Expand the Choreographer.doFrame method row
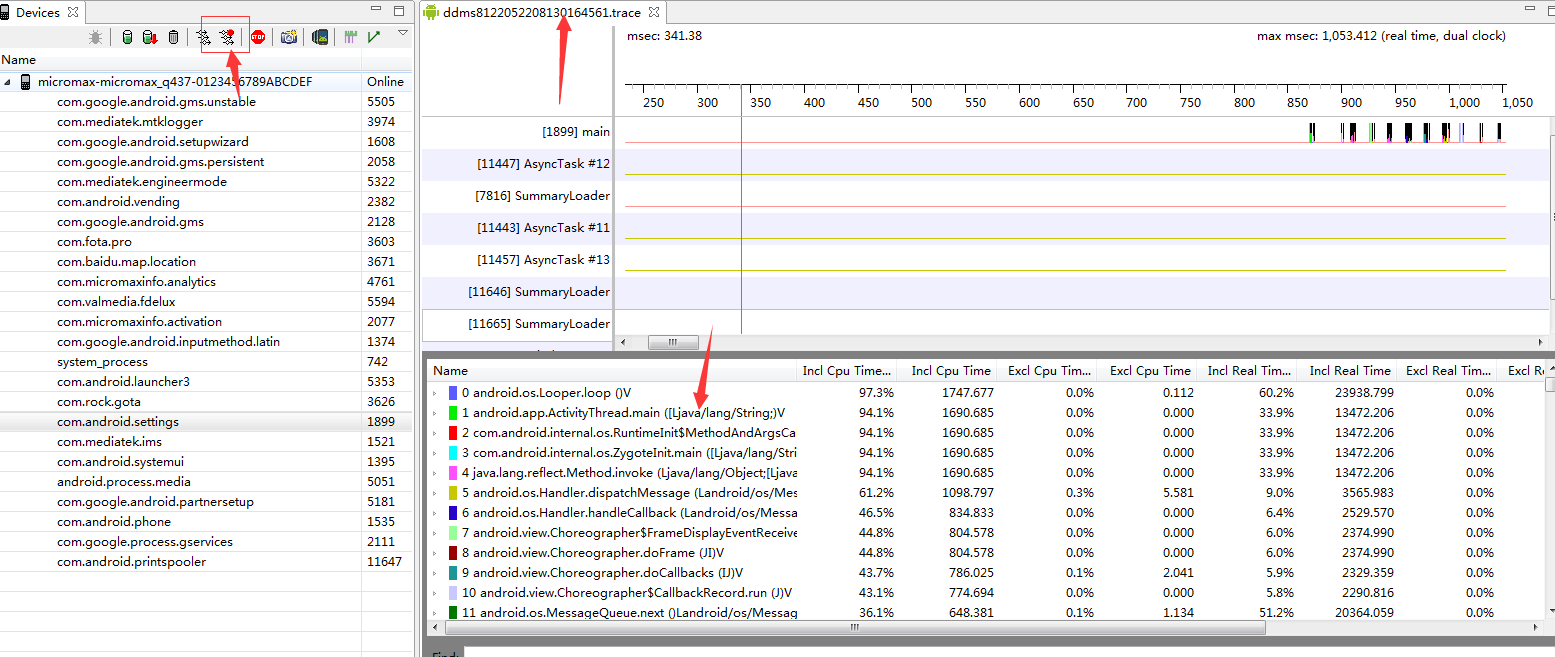Viewport: 1555px width, 657px height. pyautogui.click(x=435, y=553)
